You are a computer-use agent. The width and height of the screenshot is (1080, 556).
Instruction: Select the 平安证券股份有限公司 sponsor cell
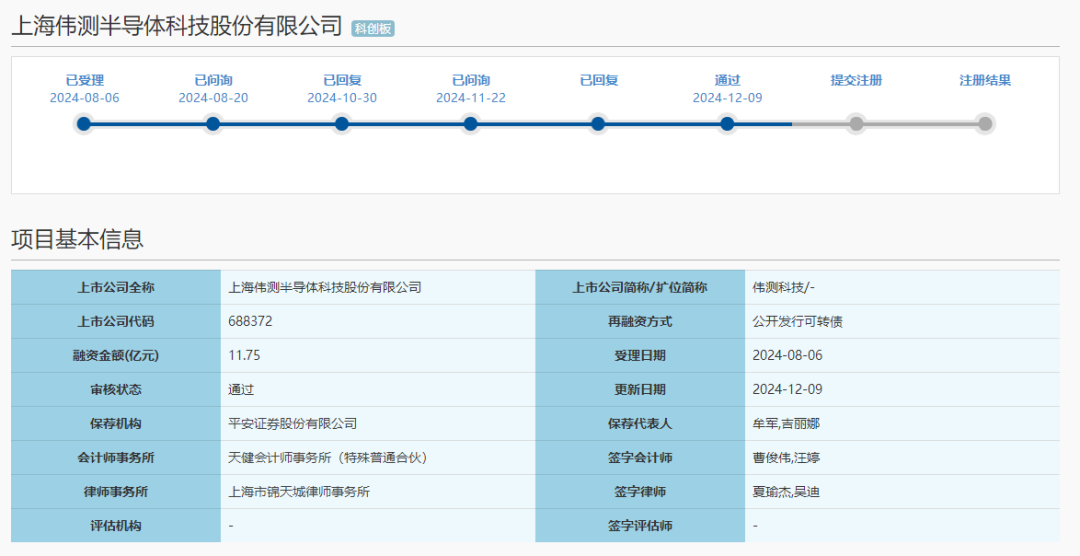click(293, 424)
